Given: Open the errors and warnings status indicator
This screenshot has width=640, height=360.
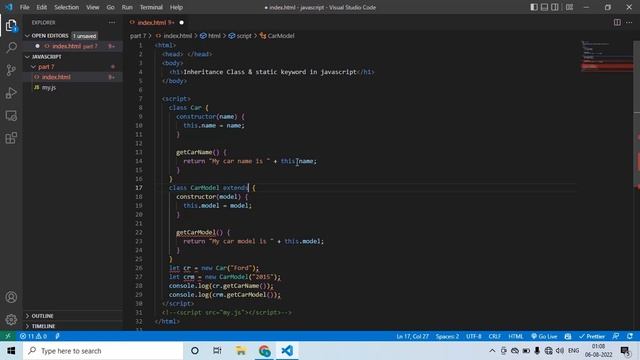Looking at the screenshot, I should tap(33, 336).
